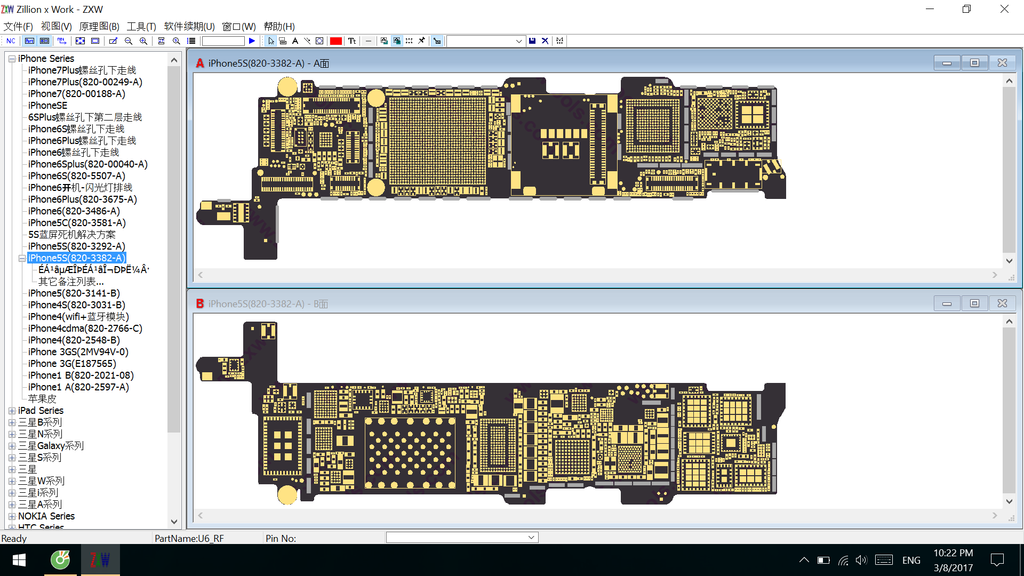Open the 窗口(W) menu
The height and width of the screenshot is (576, 1024).
pos(238,26)
